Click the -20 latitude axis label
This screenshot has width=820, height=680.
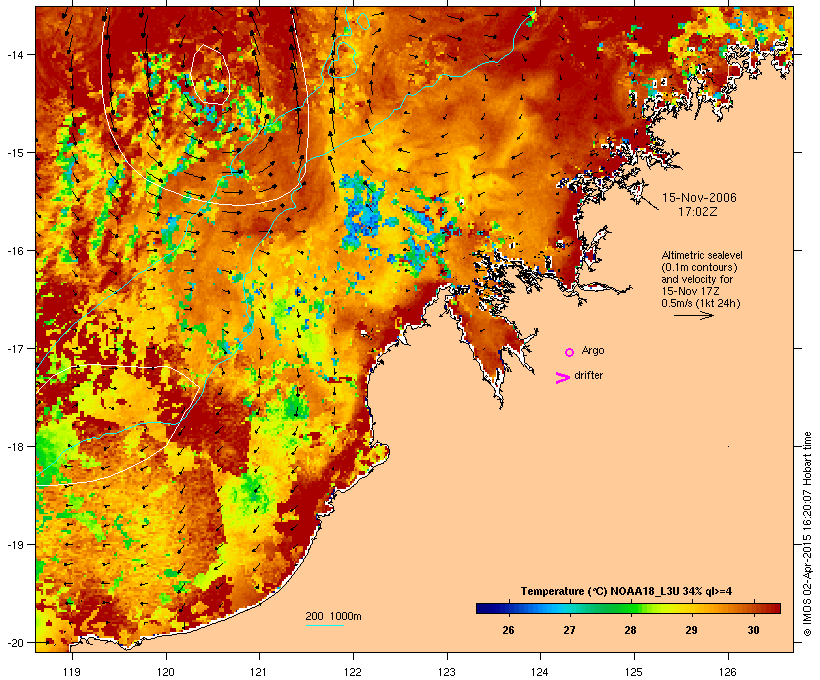(14, 642)
